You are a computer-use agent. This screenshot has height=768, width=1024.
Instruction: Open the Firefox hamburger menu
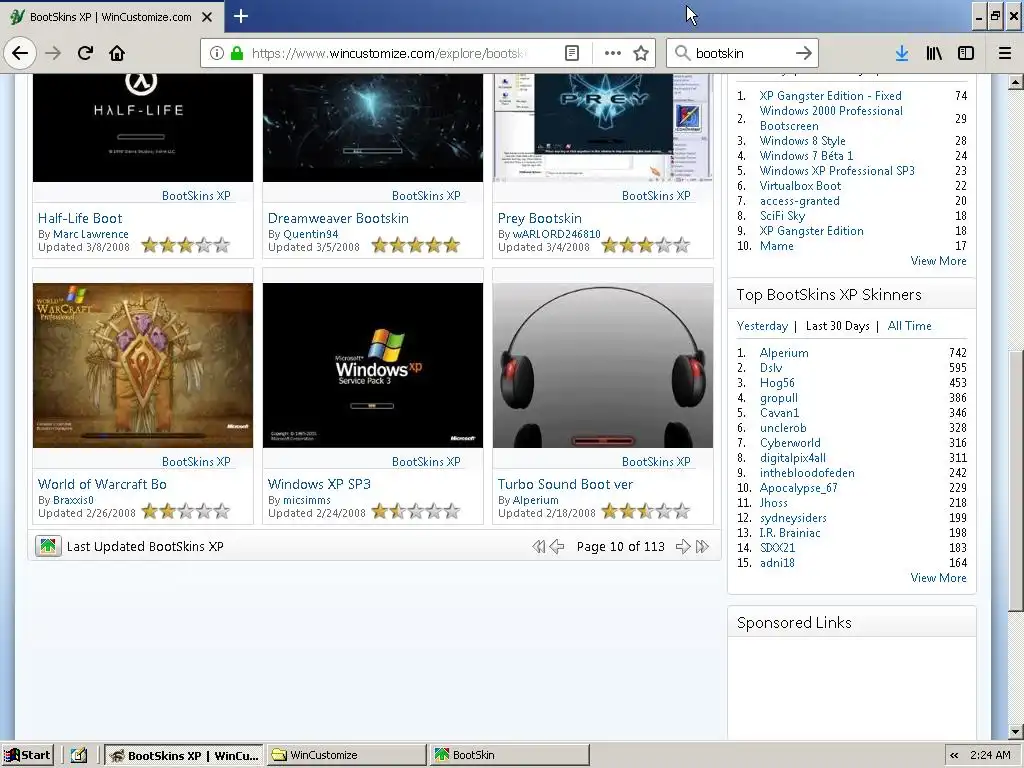[1005, 54]
